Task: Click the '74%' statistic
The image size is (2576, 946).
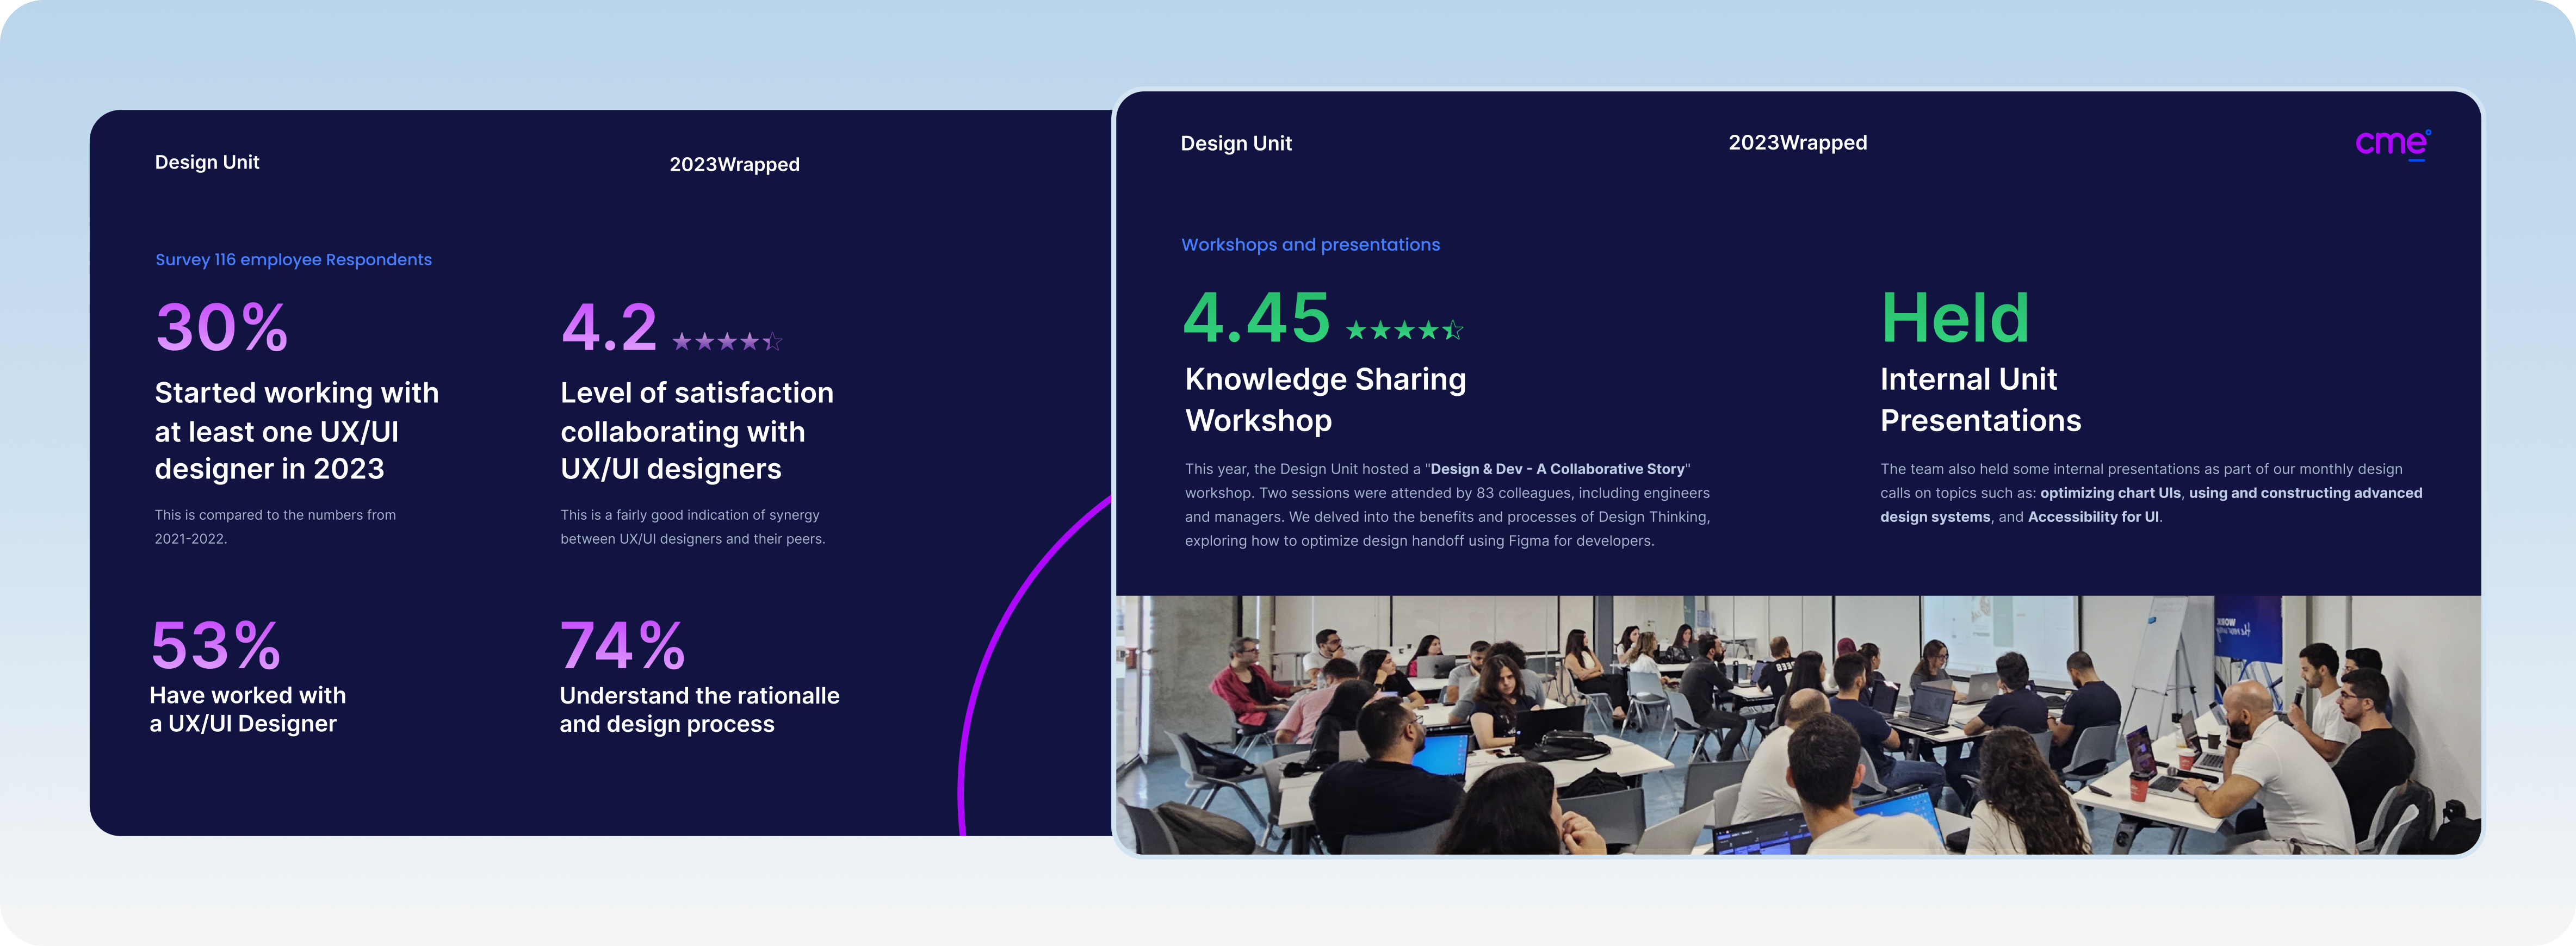Action: 622,646
